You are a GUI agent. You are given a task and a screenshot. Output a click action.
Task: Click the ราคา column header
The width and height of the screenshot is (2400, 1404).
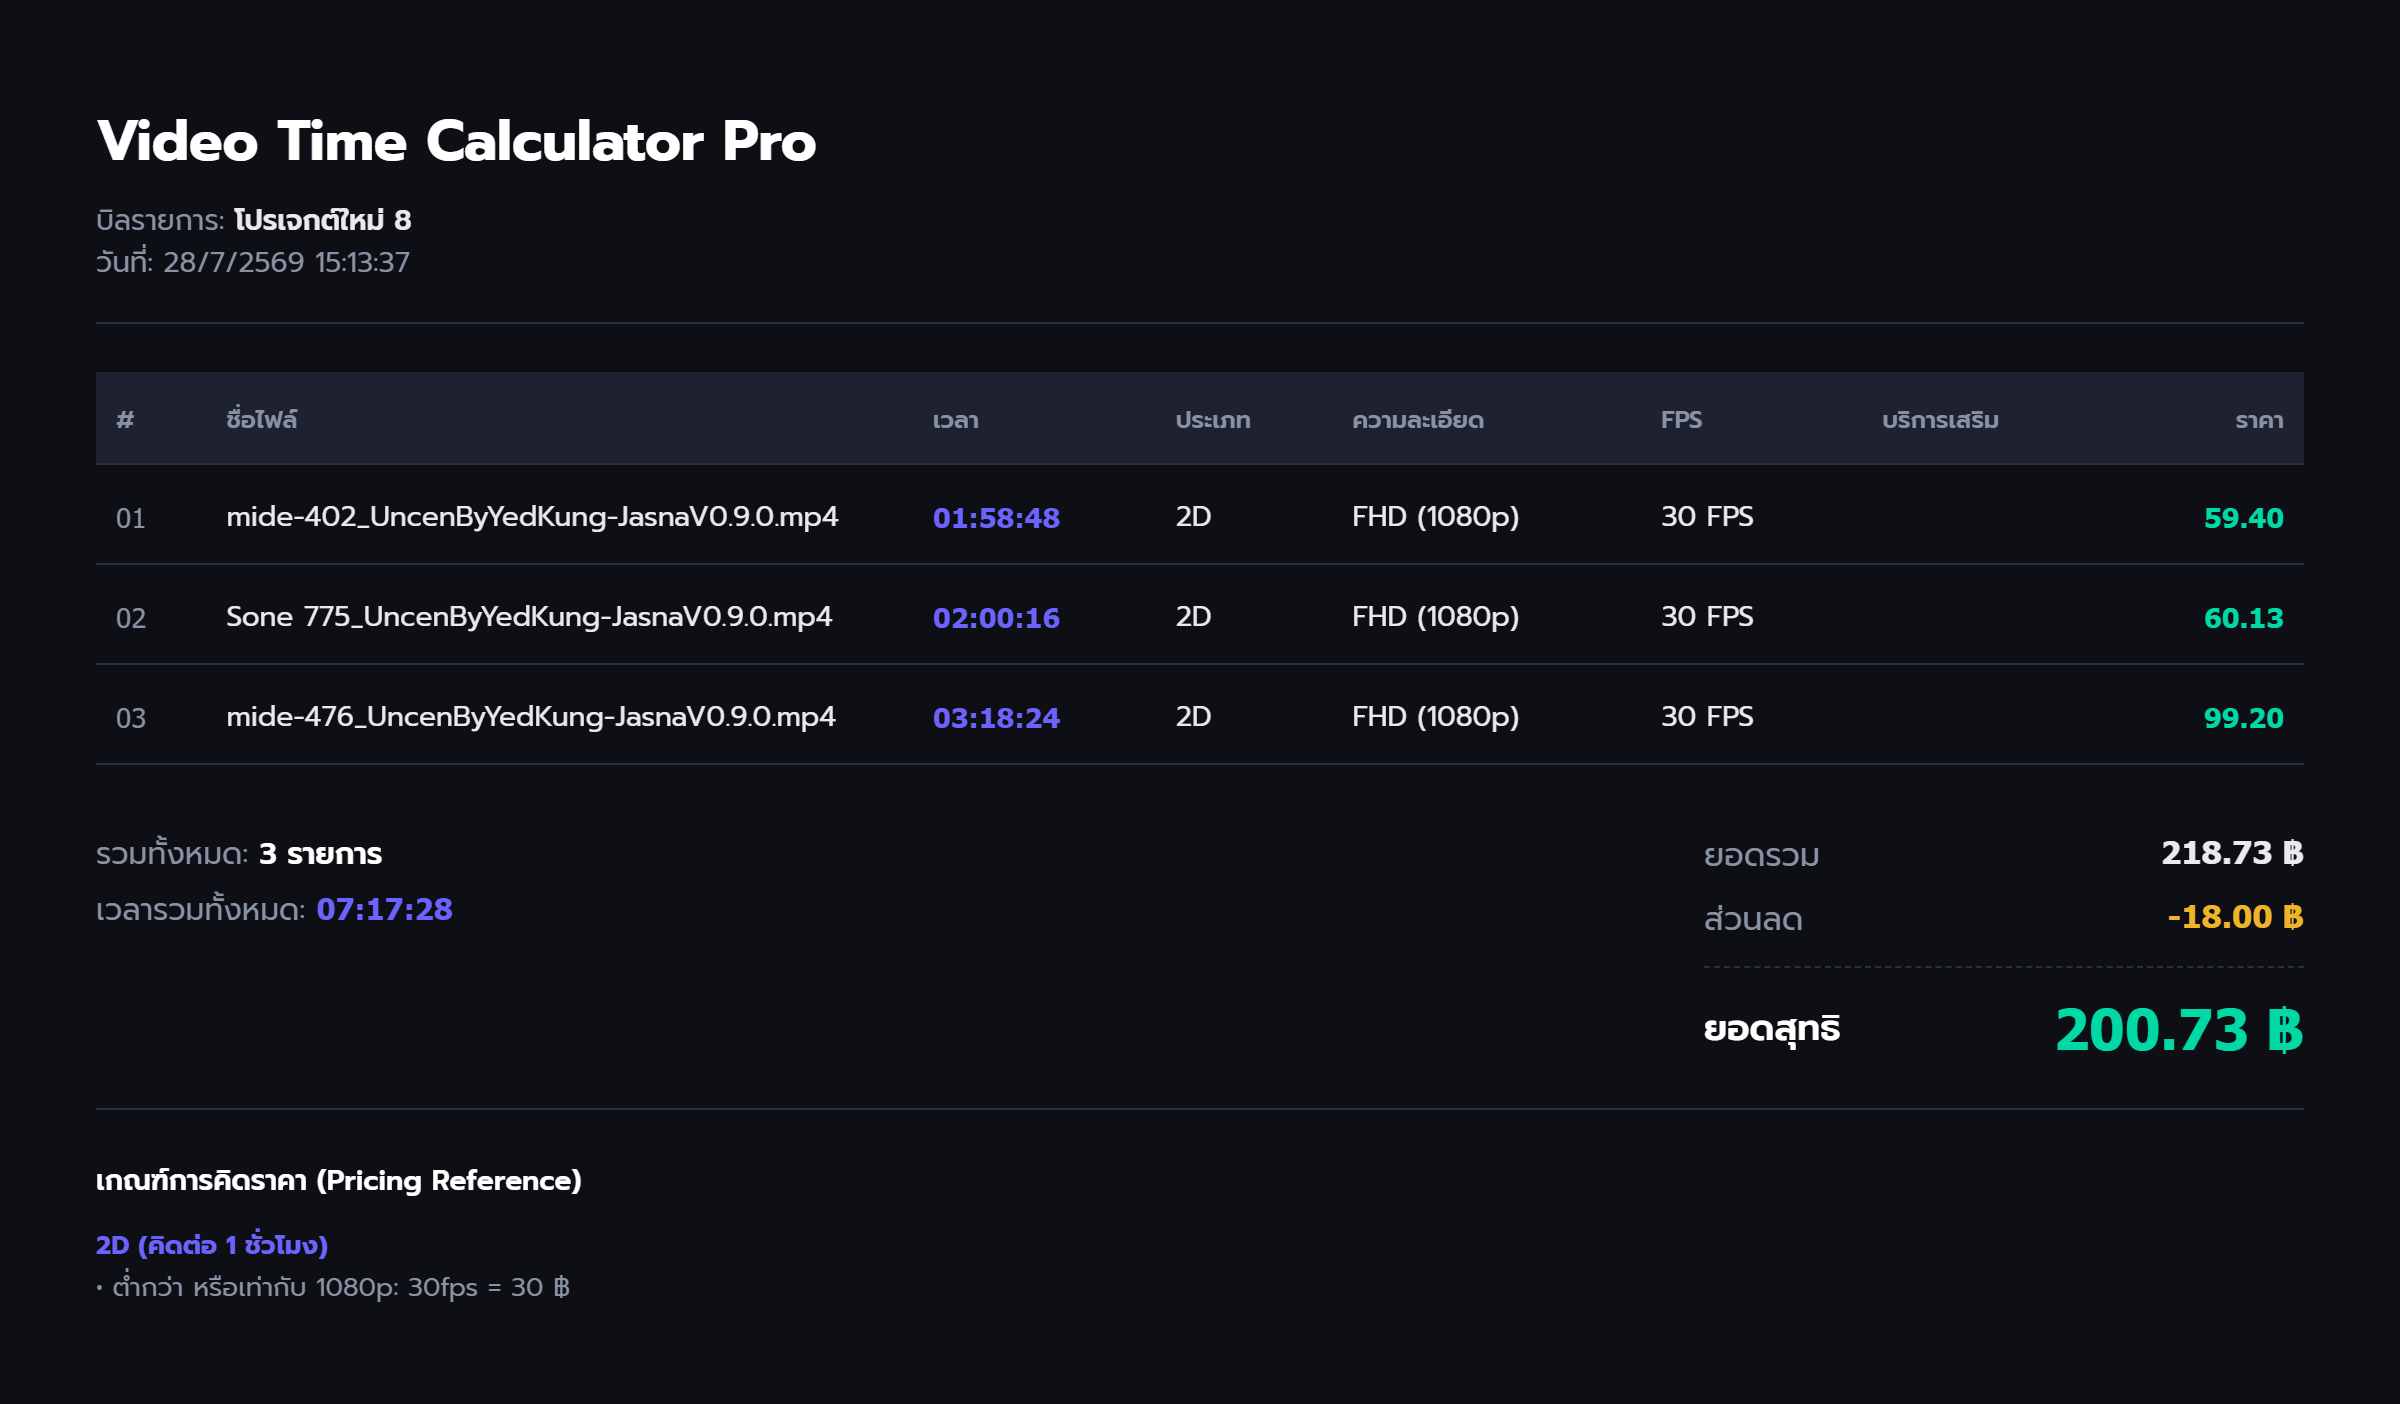[x=2259, y=420]
